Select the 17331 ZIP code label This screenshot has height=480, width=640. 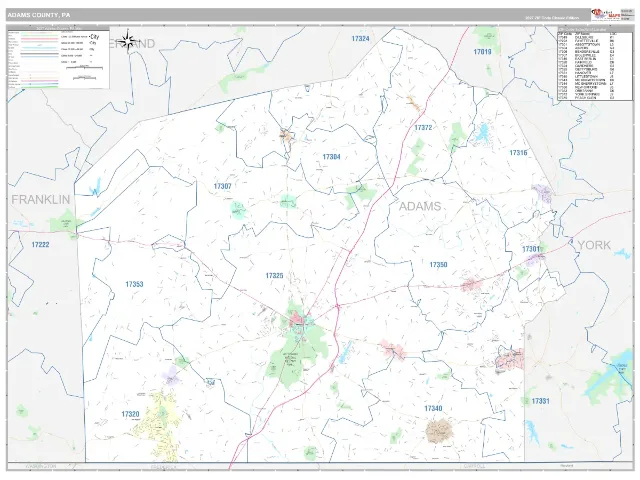point(540,401)
